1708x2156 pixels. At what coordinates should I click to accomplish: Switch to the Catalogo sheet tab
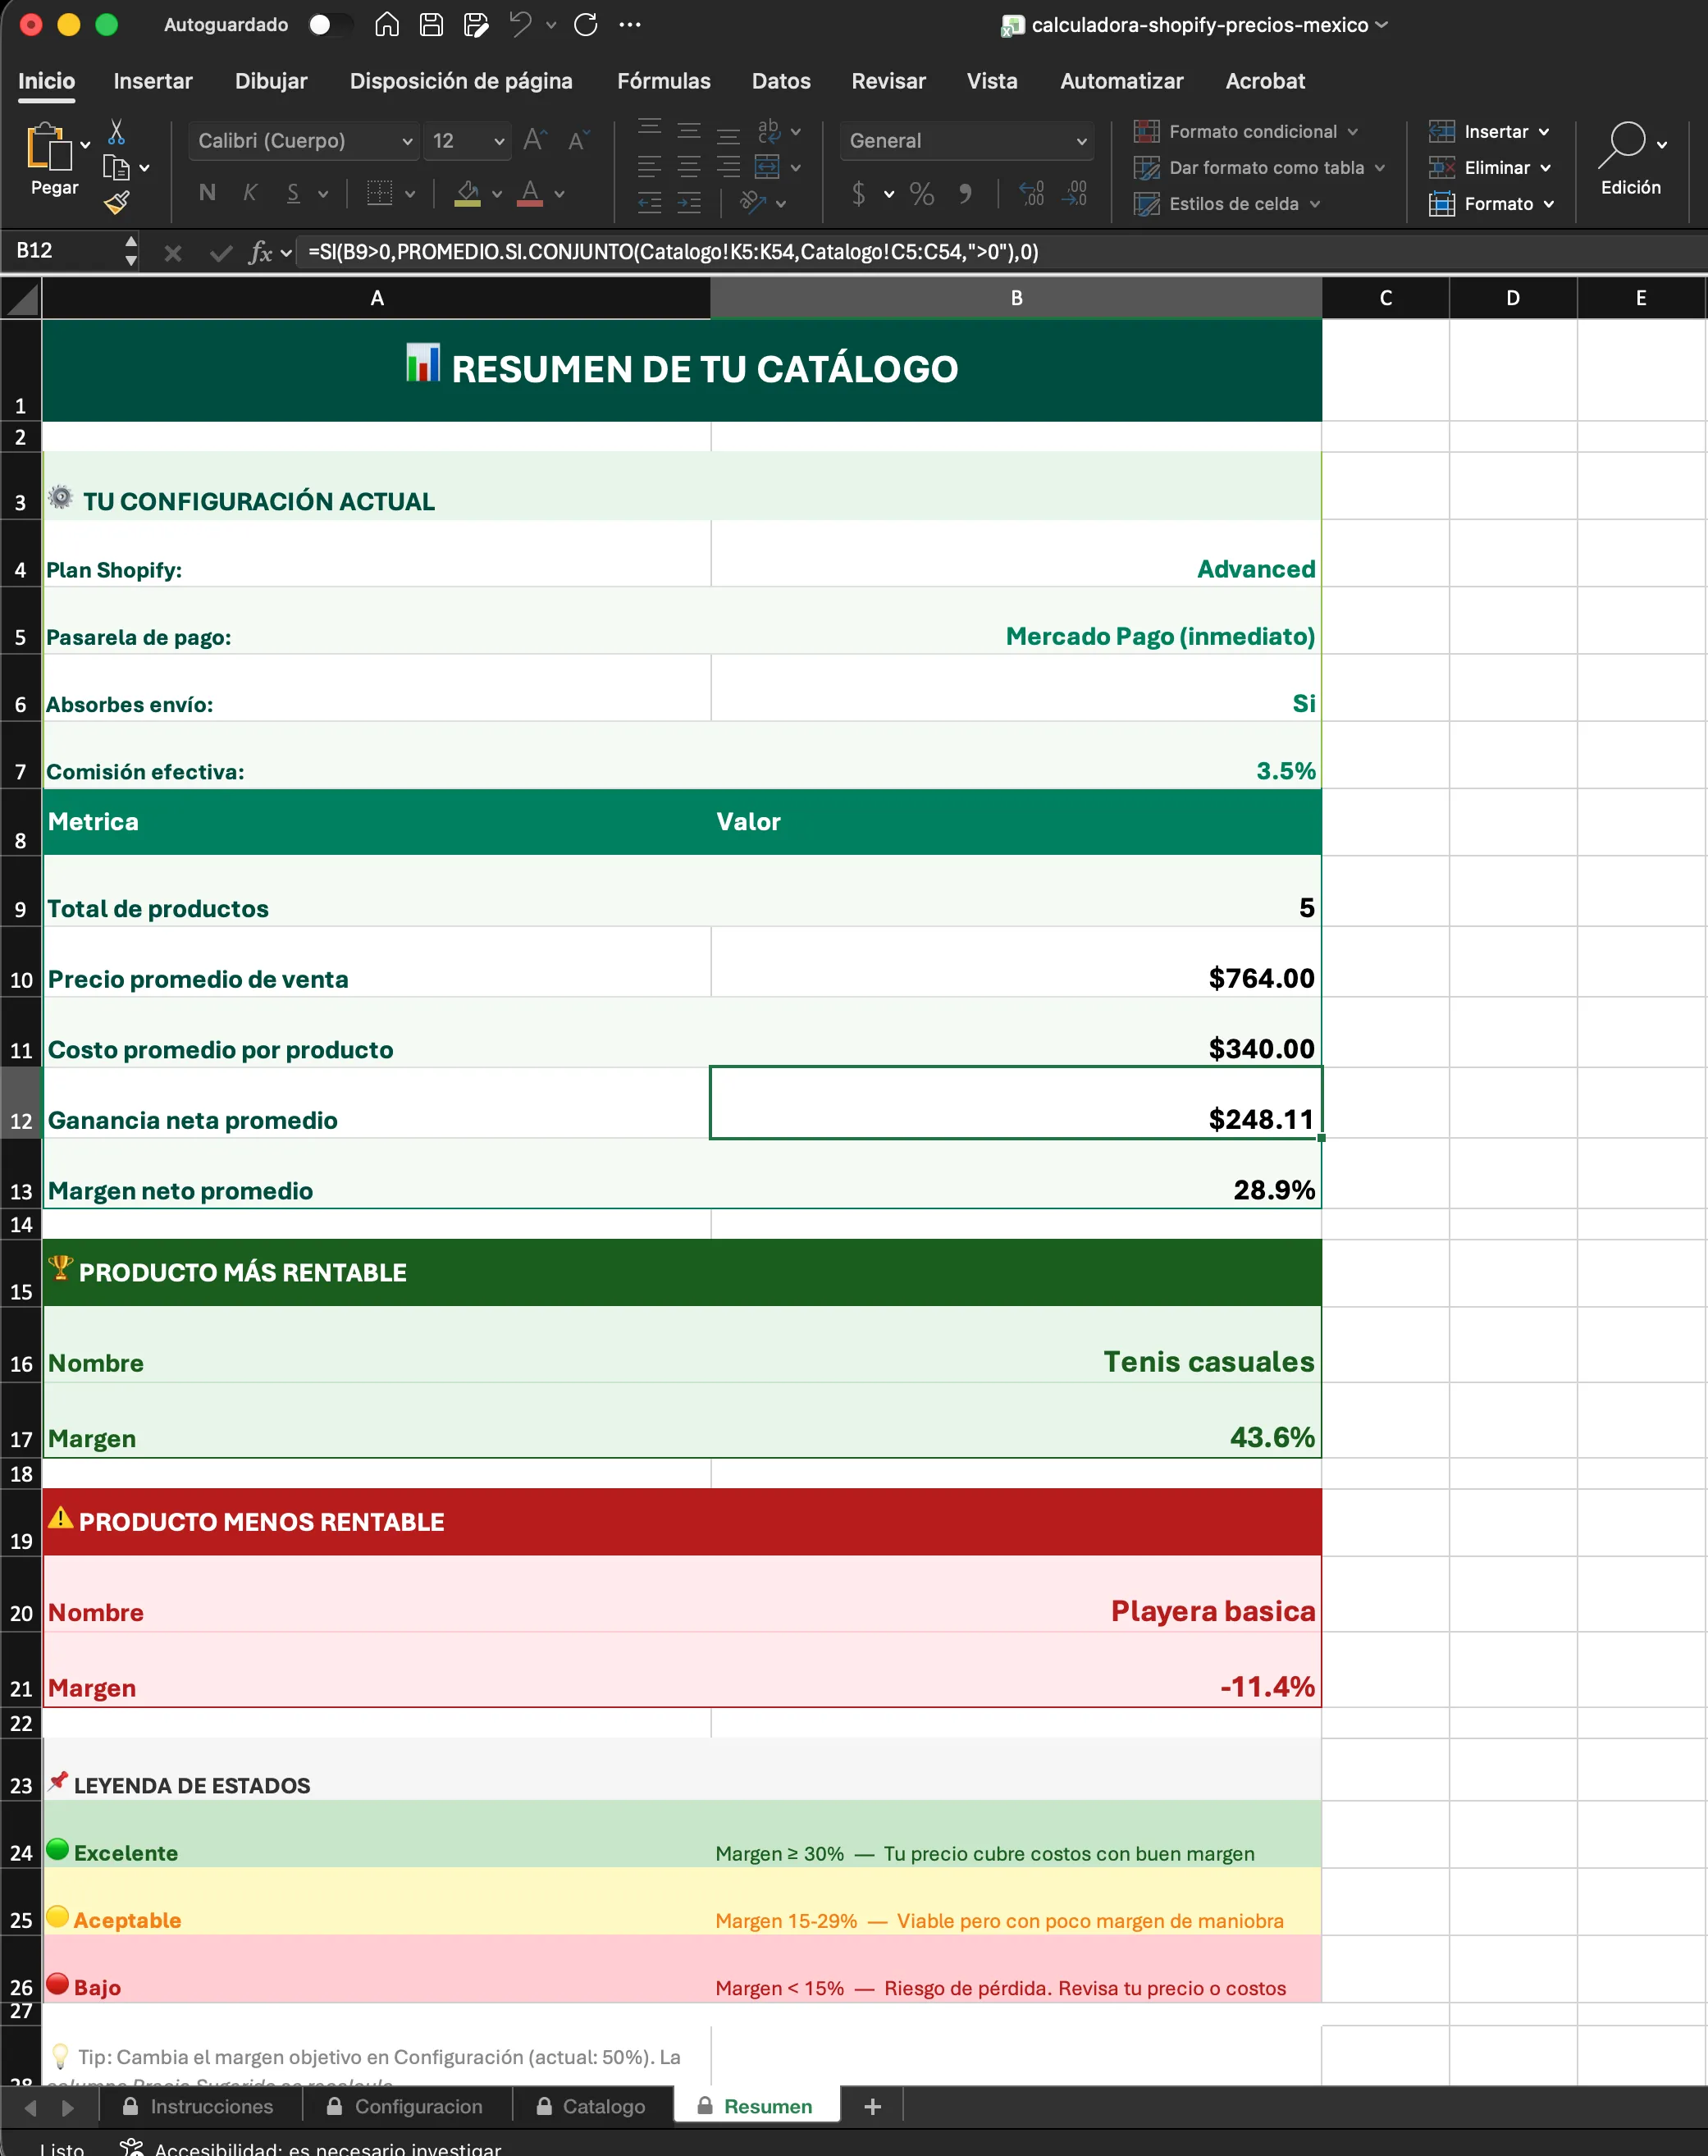[x=603, y=2107]
